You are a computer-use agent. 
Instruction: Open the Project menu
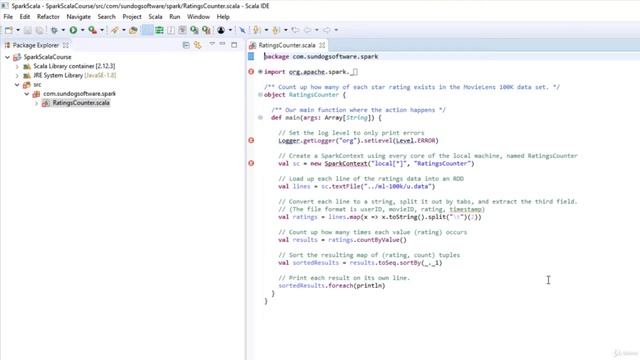pyautogui.click(x=132, y=17)
